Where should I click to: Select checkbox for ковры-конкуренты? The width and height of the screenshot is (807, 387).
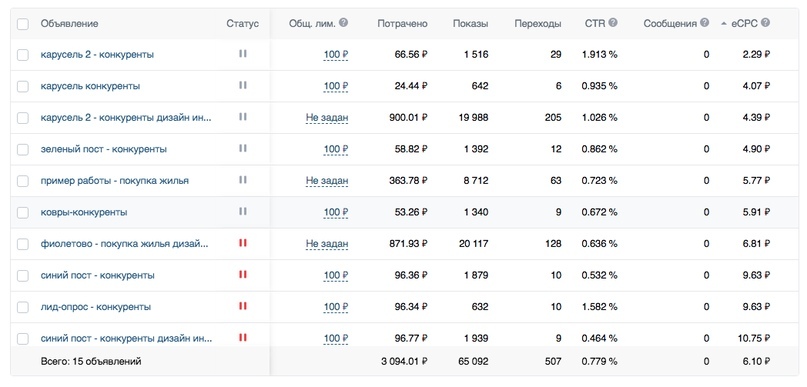(x=23, y=213)
